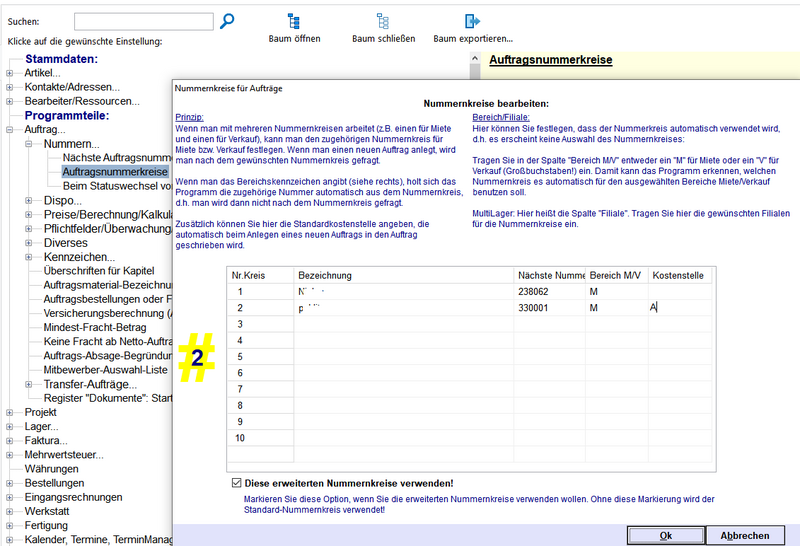The image size is (800, 546).
Task: Expand the Kalender, Termine node
Action: pyautogui.click(x=9, y=539)
